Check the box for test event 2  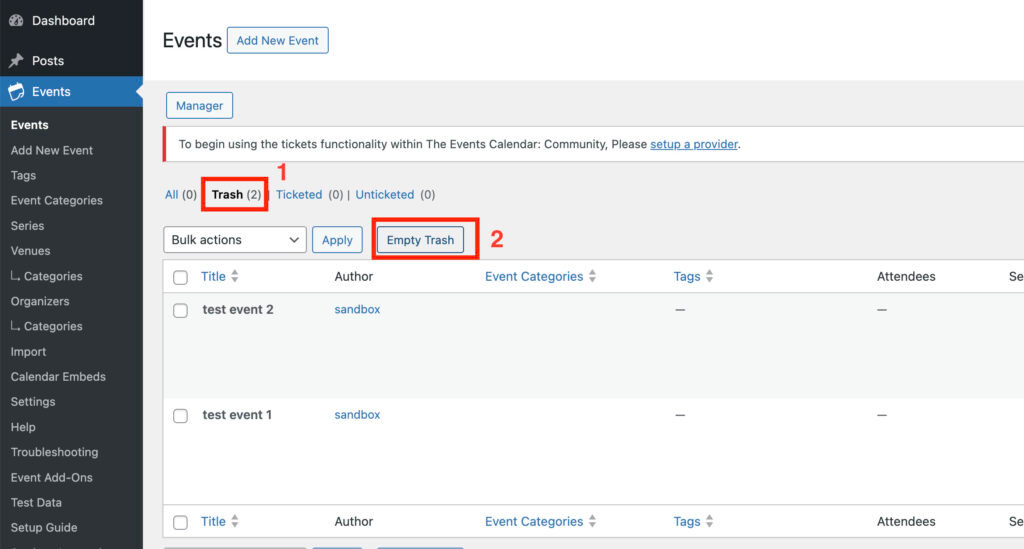[x=180, y=311]
